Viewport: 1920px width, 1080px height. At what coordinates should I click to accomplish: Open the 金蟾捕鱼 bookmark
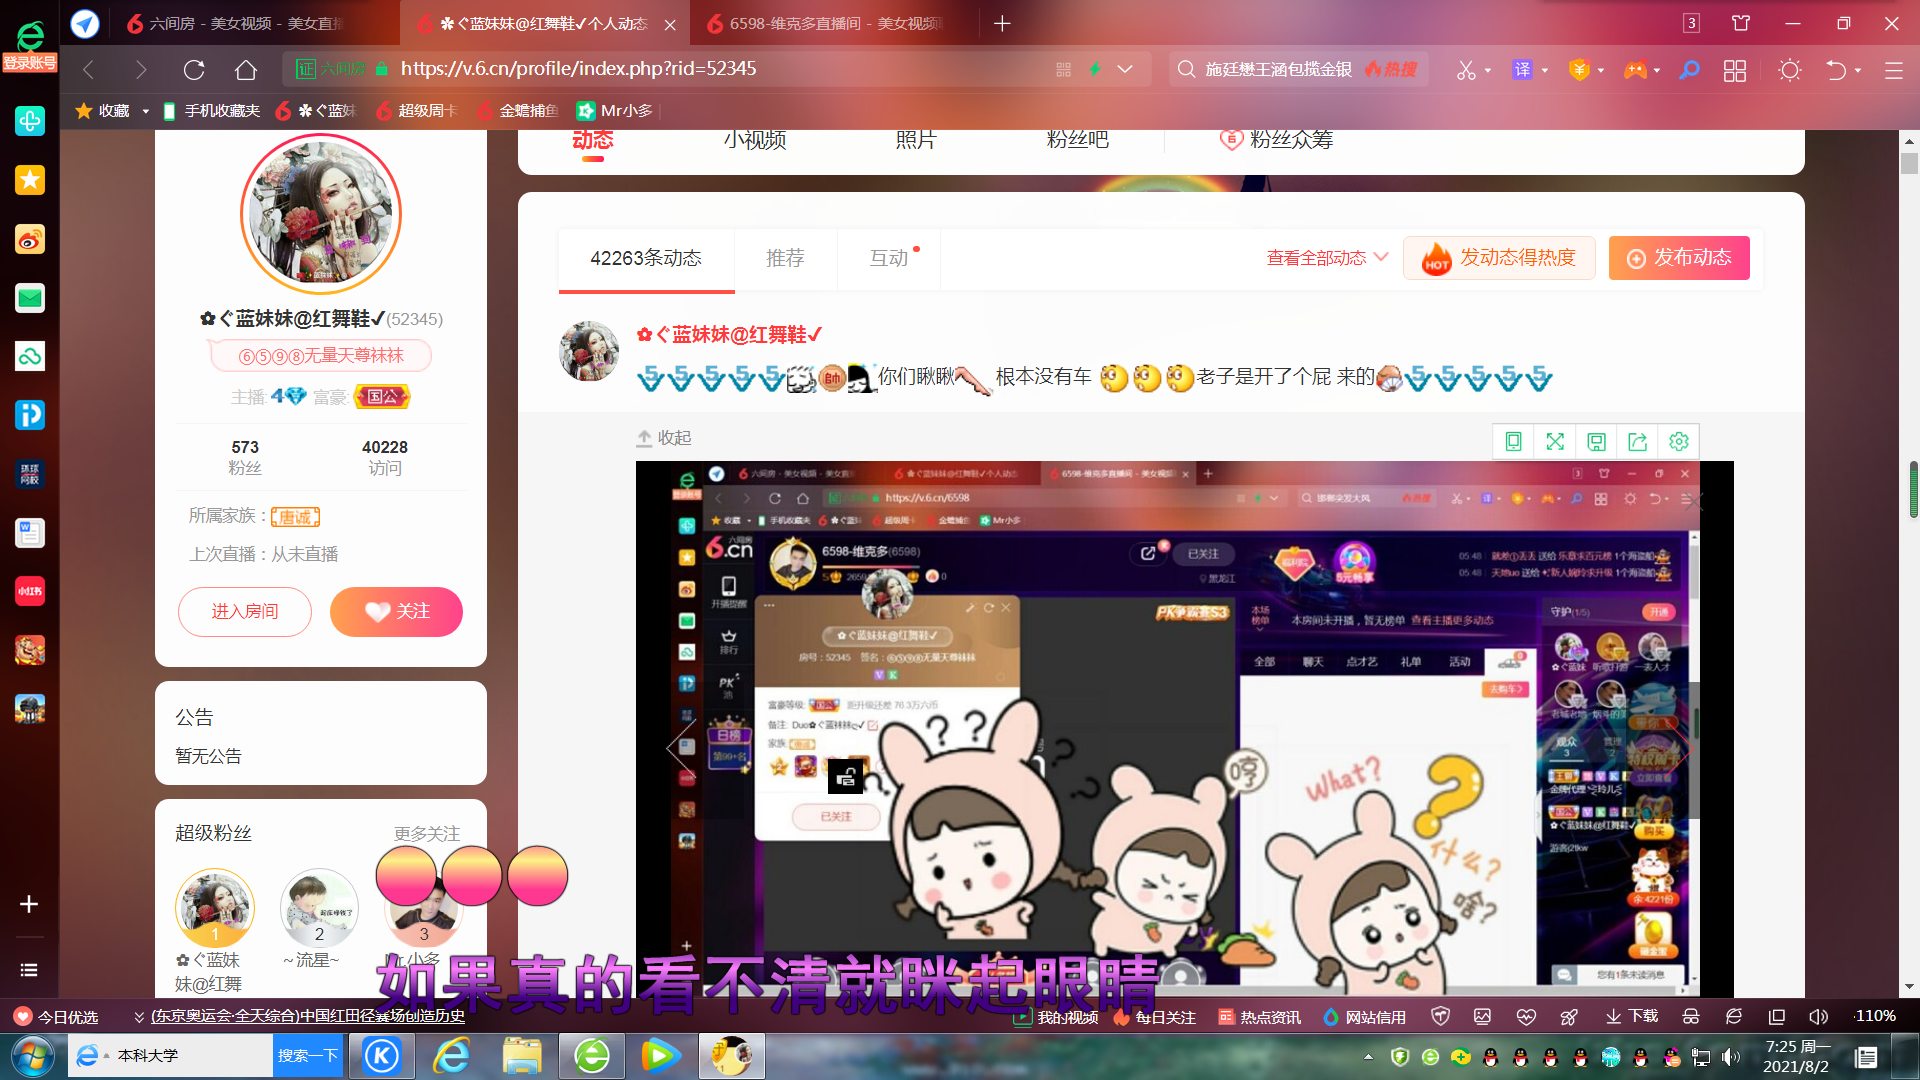coord(518,111)
